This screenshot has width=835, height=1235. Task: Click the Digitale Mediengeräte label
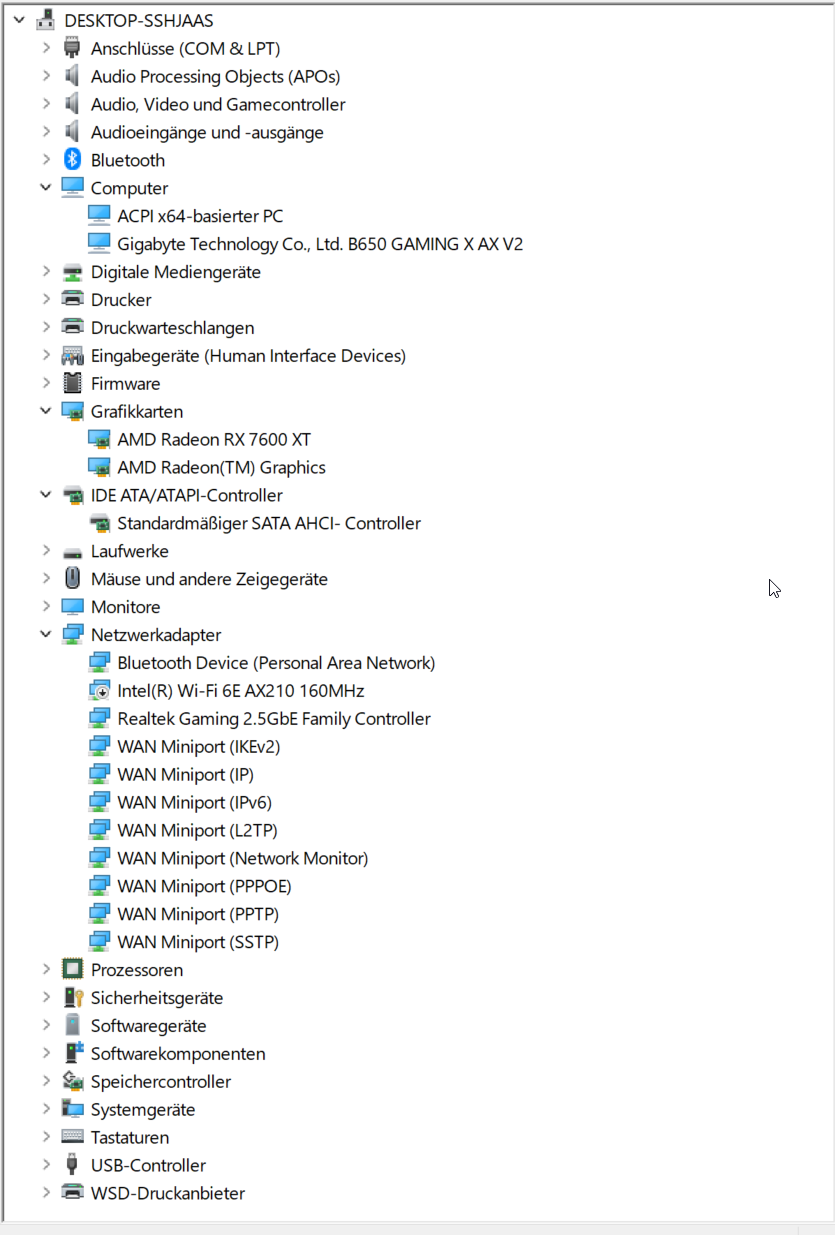(x=176, y=271)
